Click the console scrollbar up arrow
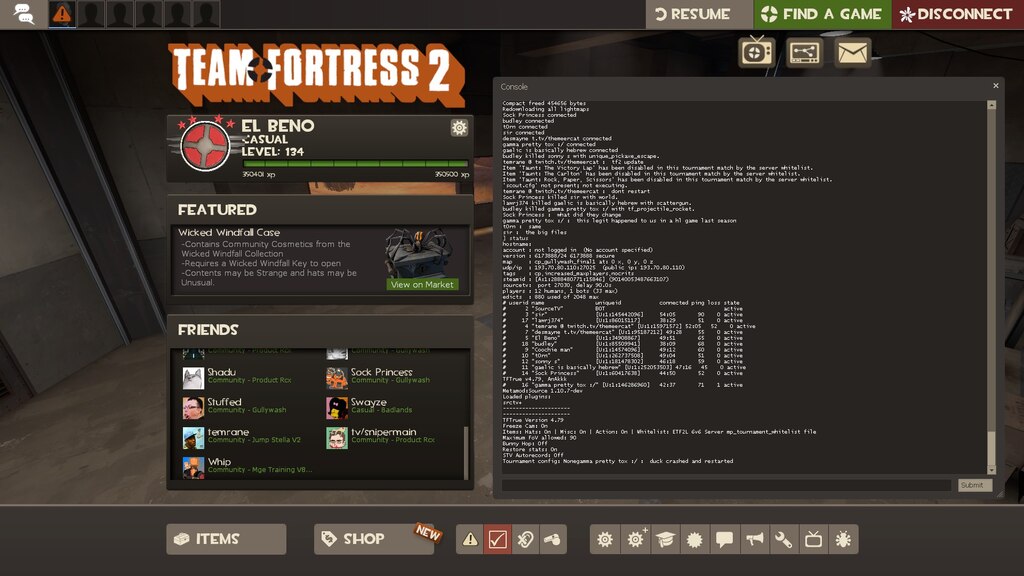The height and width of the screenshot is (576, 1024). [x=991, y=104]
